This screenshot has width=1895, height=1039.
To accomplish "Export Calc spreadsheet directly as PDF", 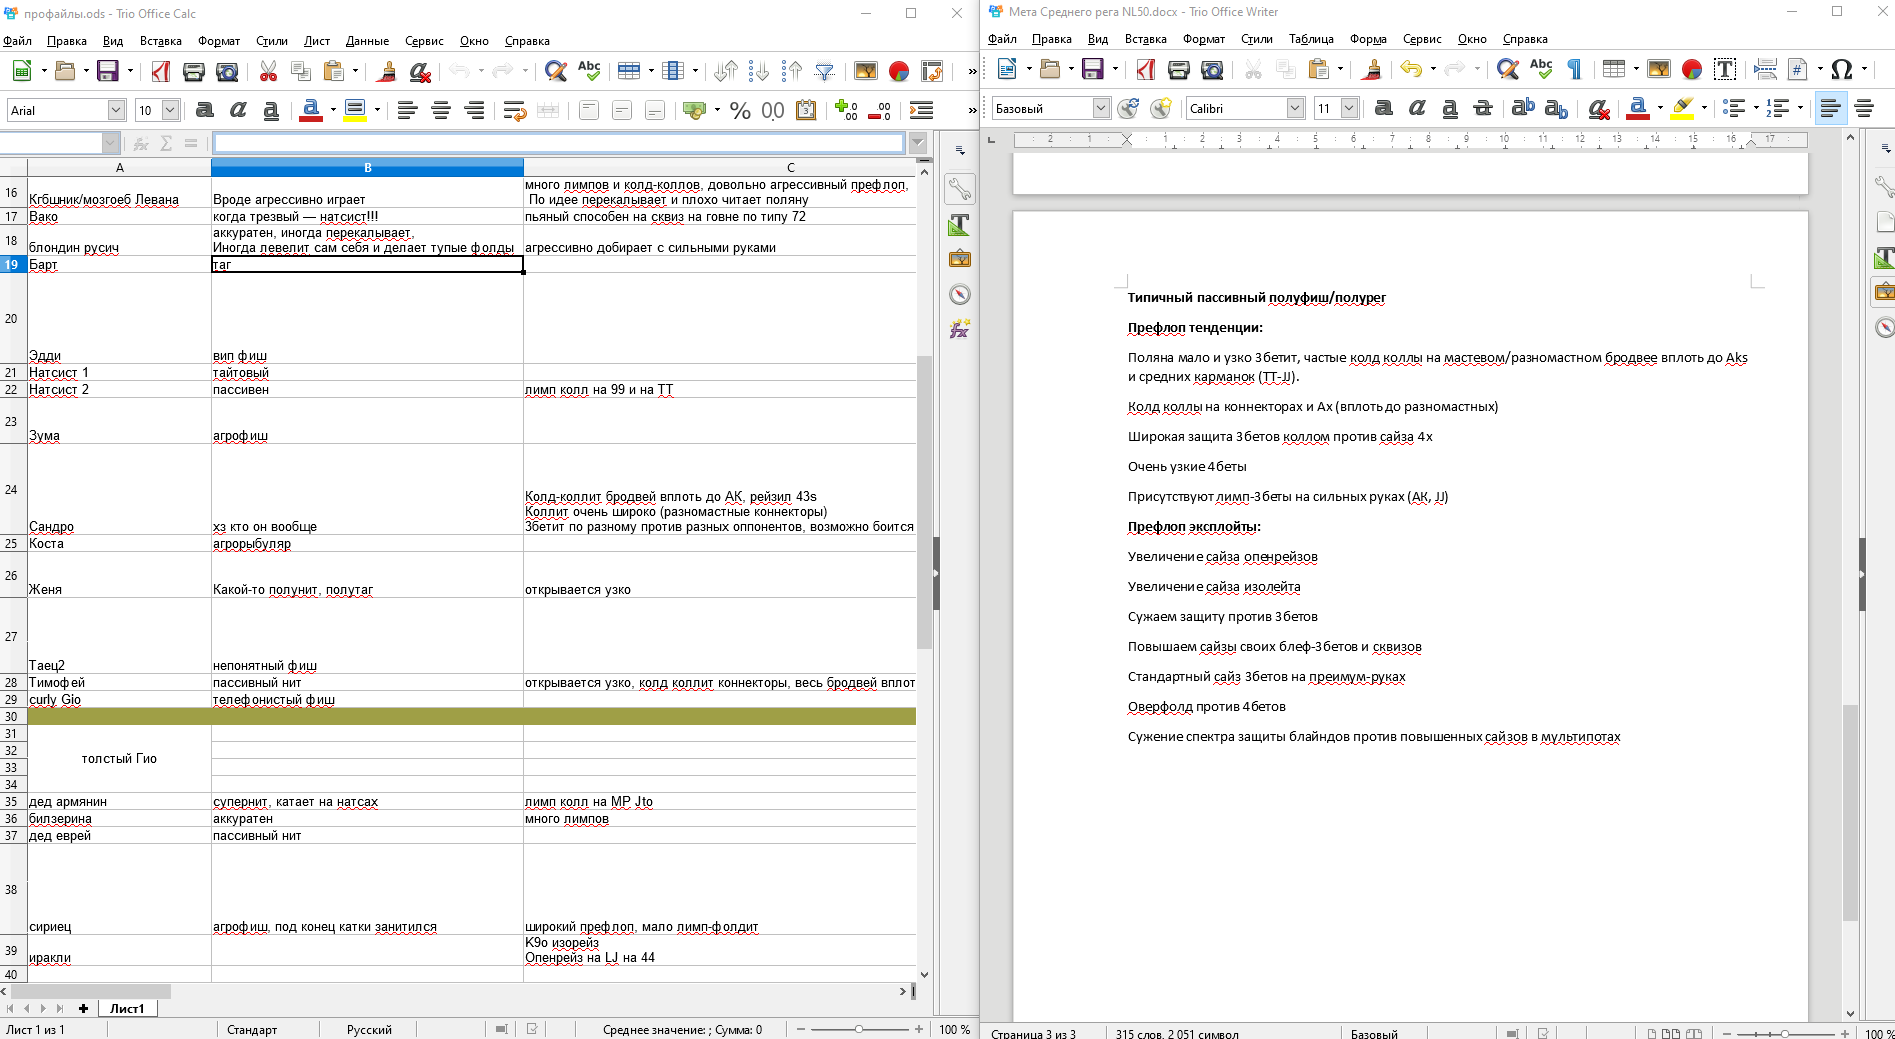I will tap(161, 71).
